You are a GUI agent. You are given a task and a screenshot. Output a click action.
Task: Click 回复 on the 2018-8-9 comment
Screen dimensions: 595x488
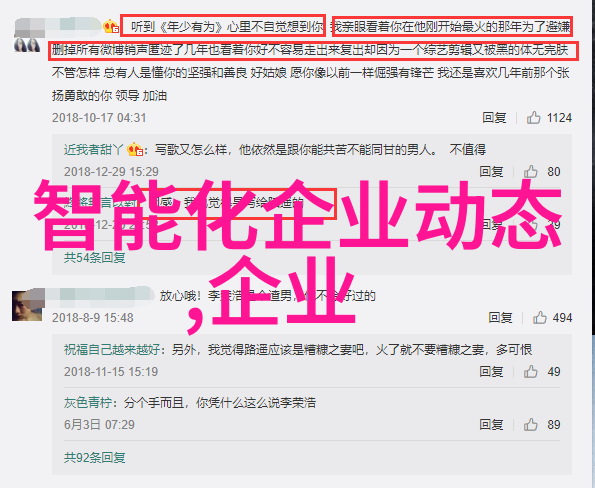point(500,318)
